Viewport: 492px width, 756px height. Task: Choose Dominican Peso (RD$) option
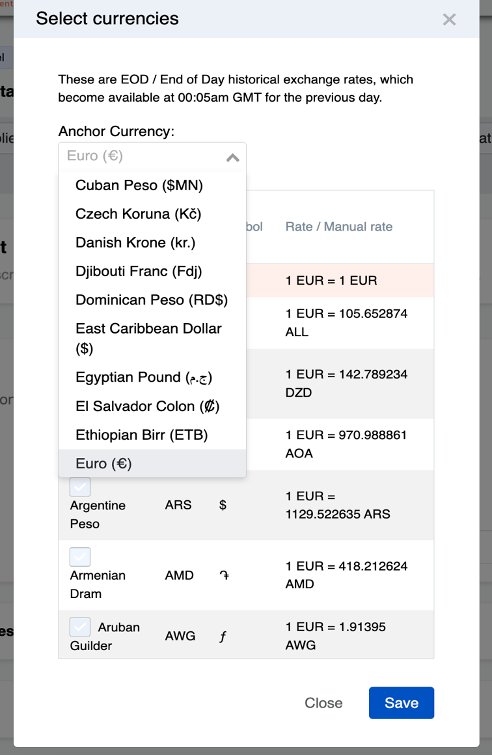152,300
